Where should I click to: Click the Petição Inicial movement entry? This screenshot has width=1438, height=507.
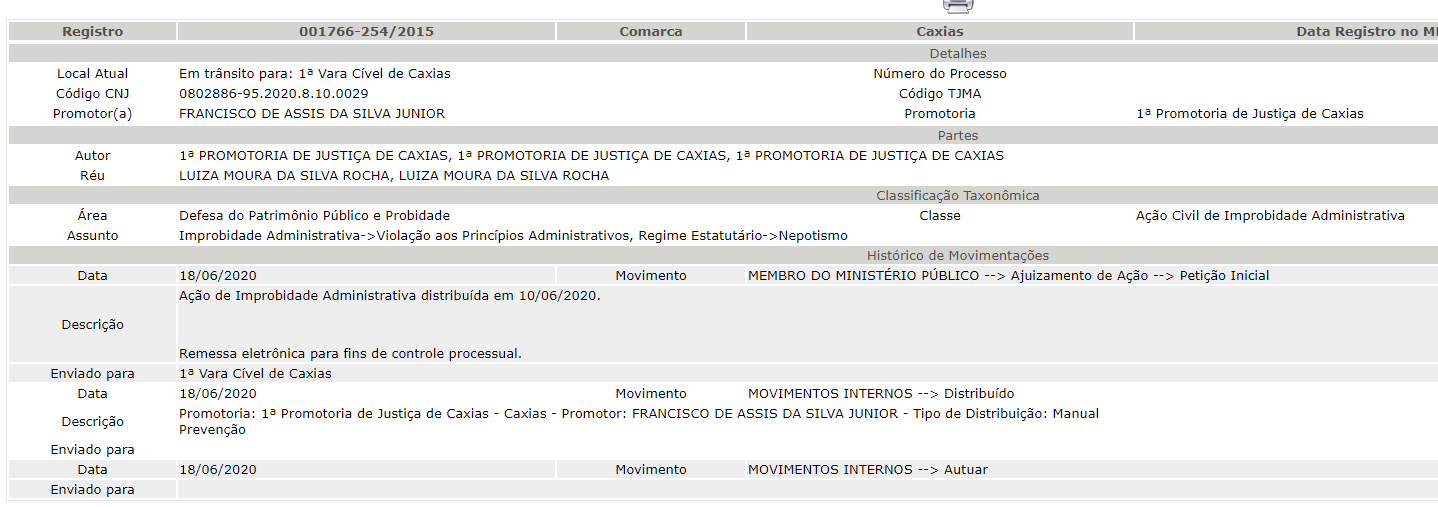click(x=1008, y=276)
